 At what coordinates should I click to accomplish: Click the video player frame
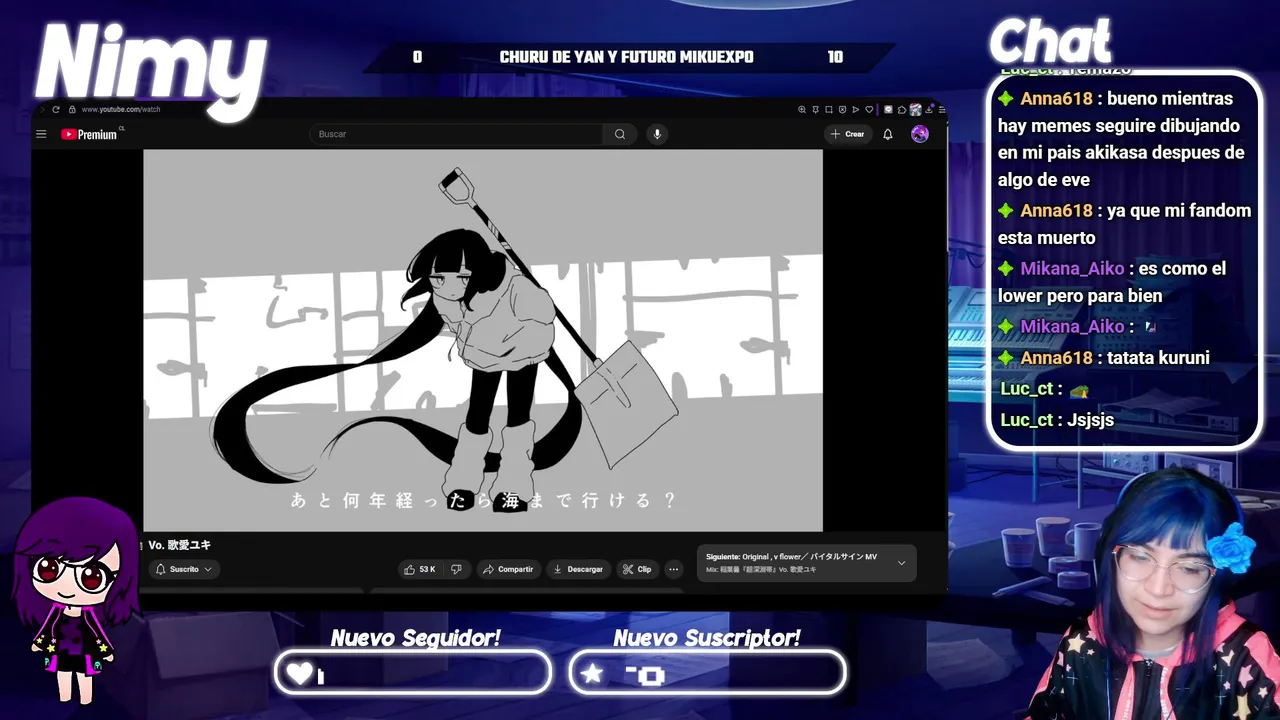click(x=483, y=340)
